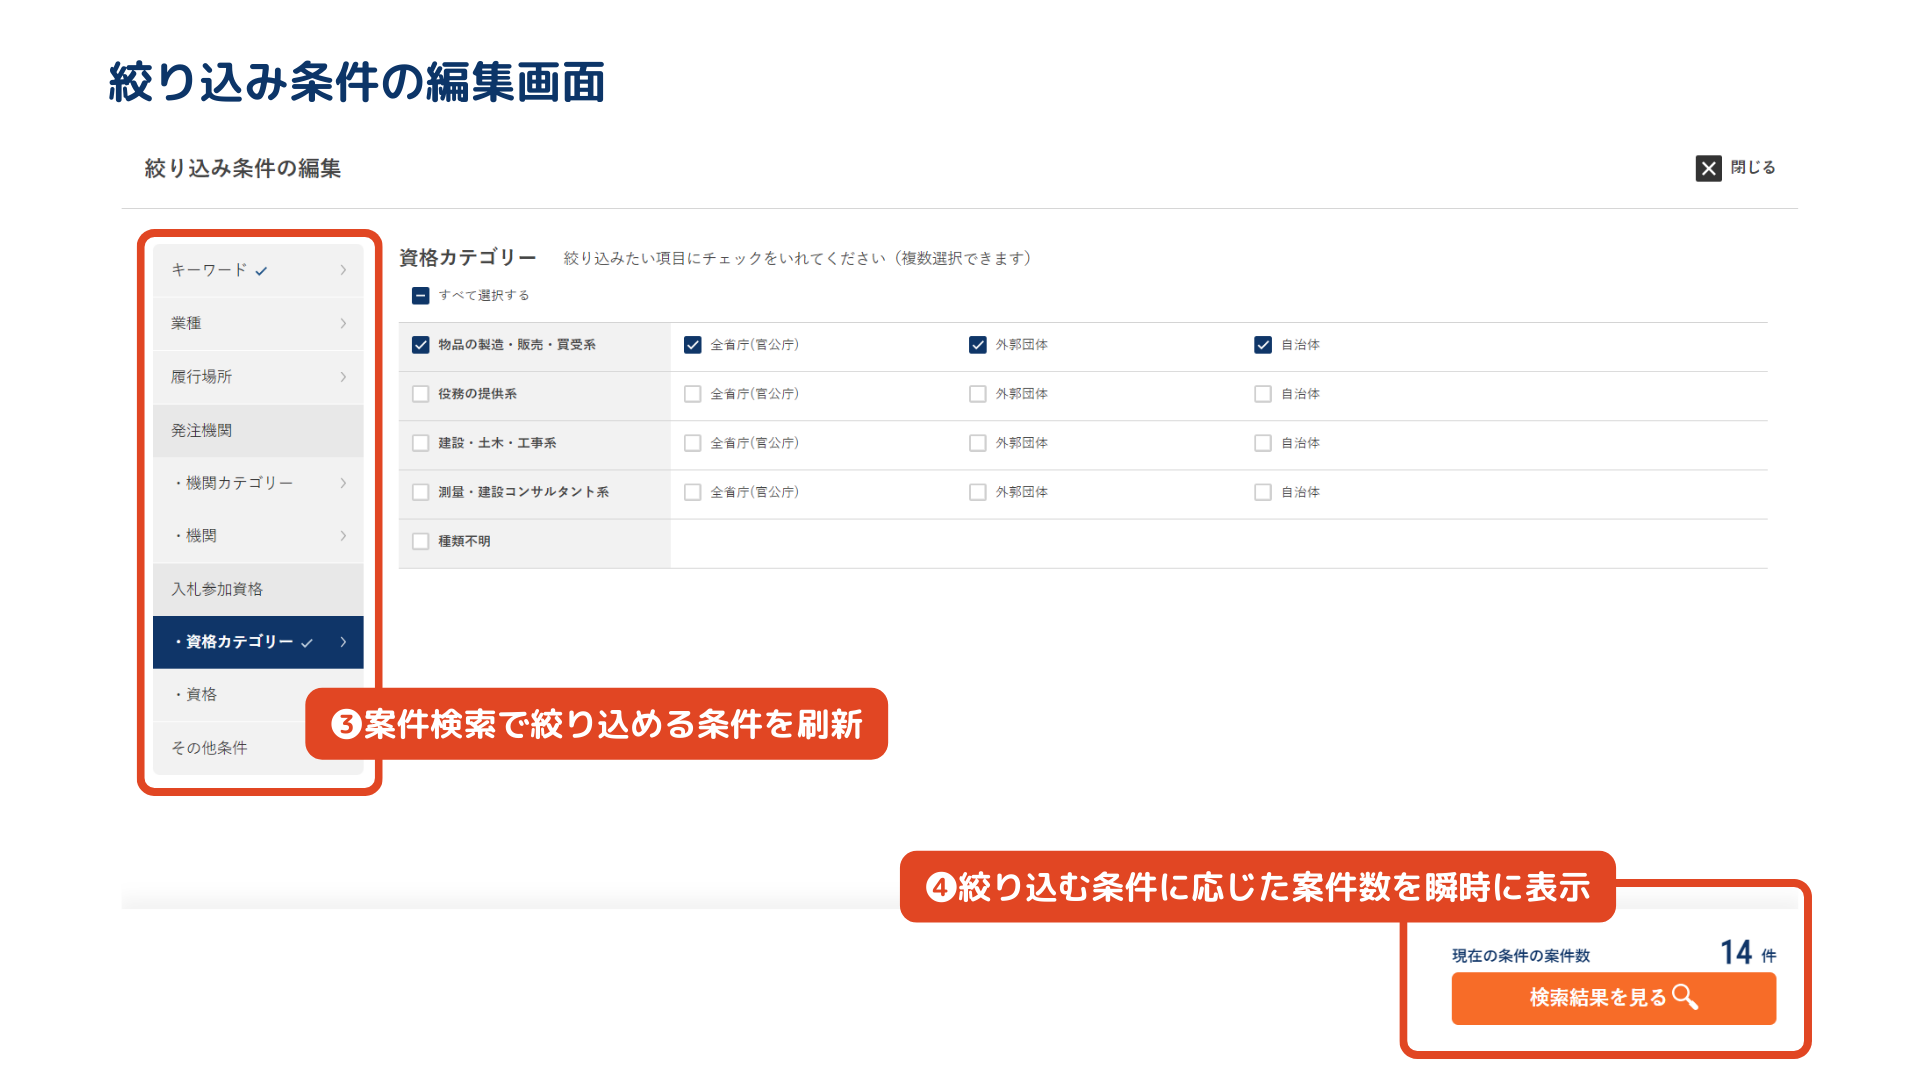Image resolution: width=1920 pixels, height=1080 pixels.
Task: Uncheck 外郭団体 in the first row
Action: click(x=978, y=345)
